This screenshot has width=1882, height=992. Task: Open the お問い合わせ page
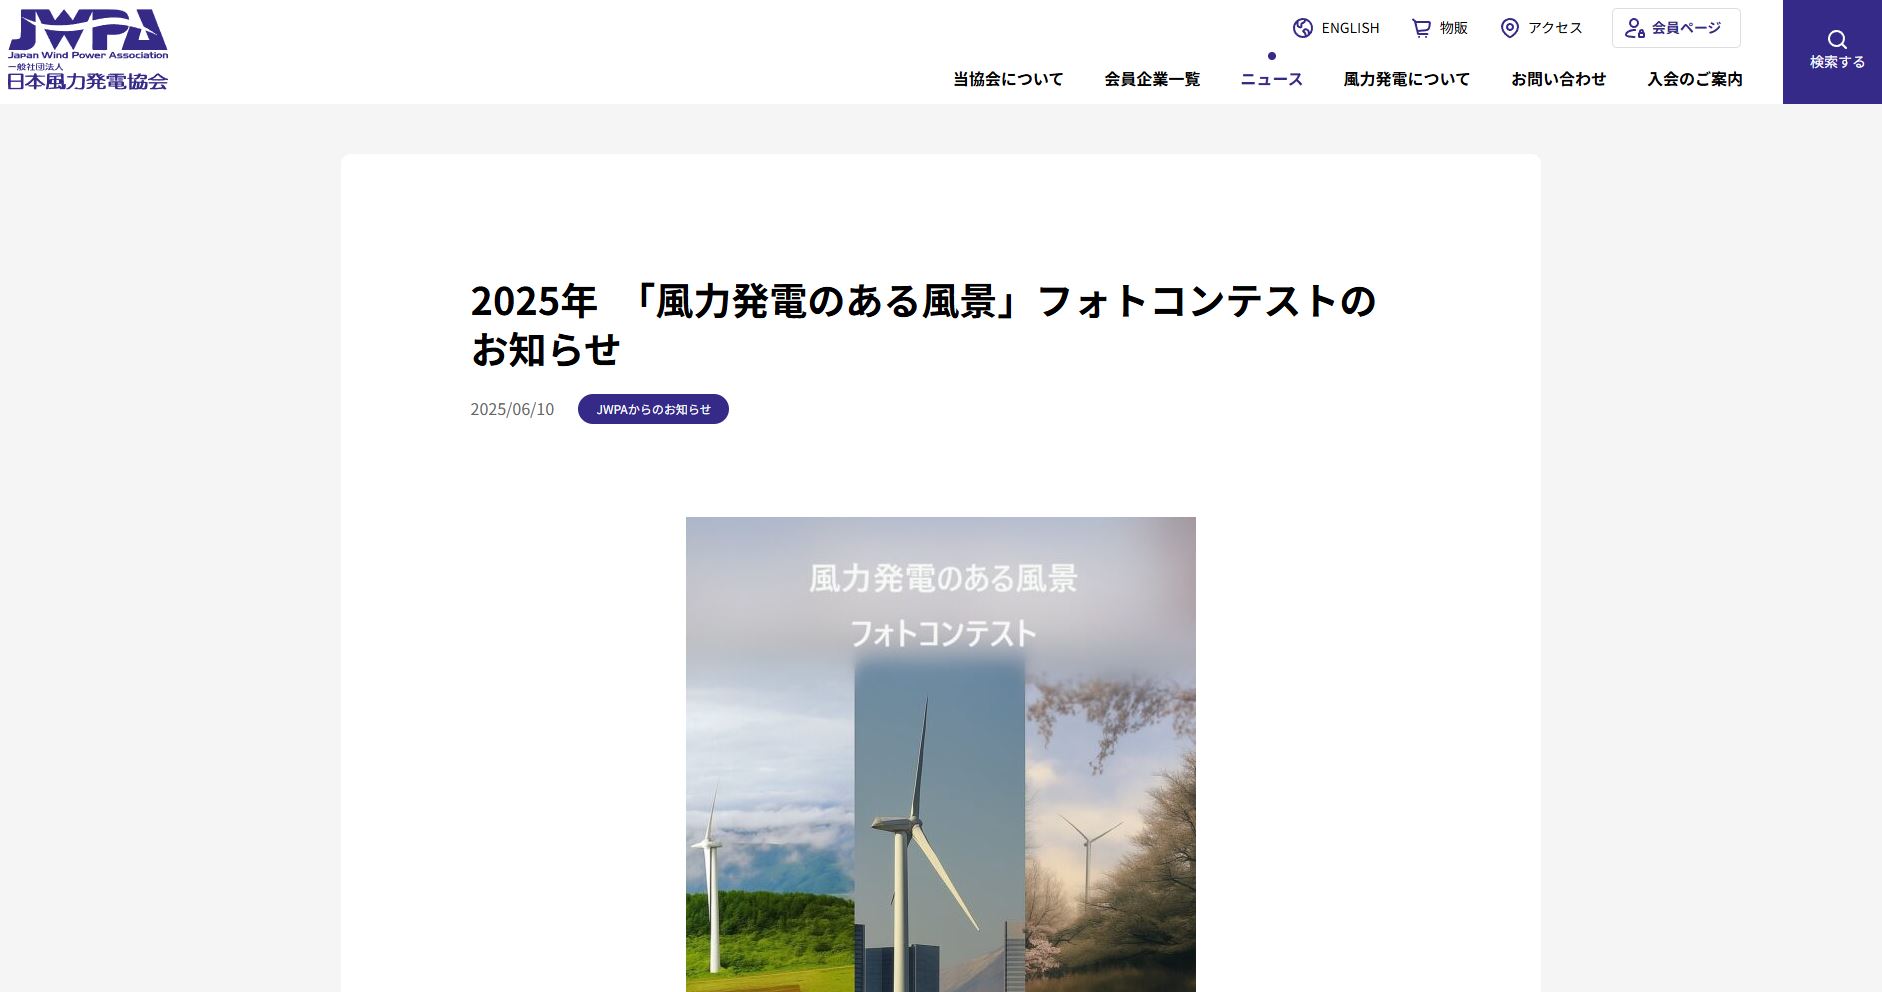pos(1559,79)
